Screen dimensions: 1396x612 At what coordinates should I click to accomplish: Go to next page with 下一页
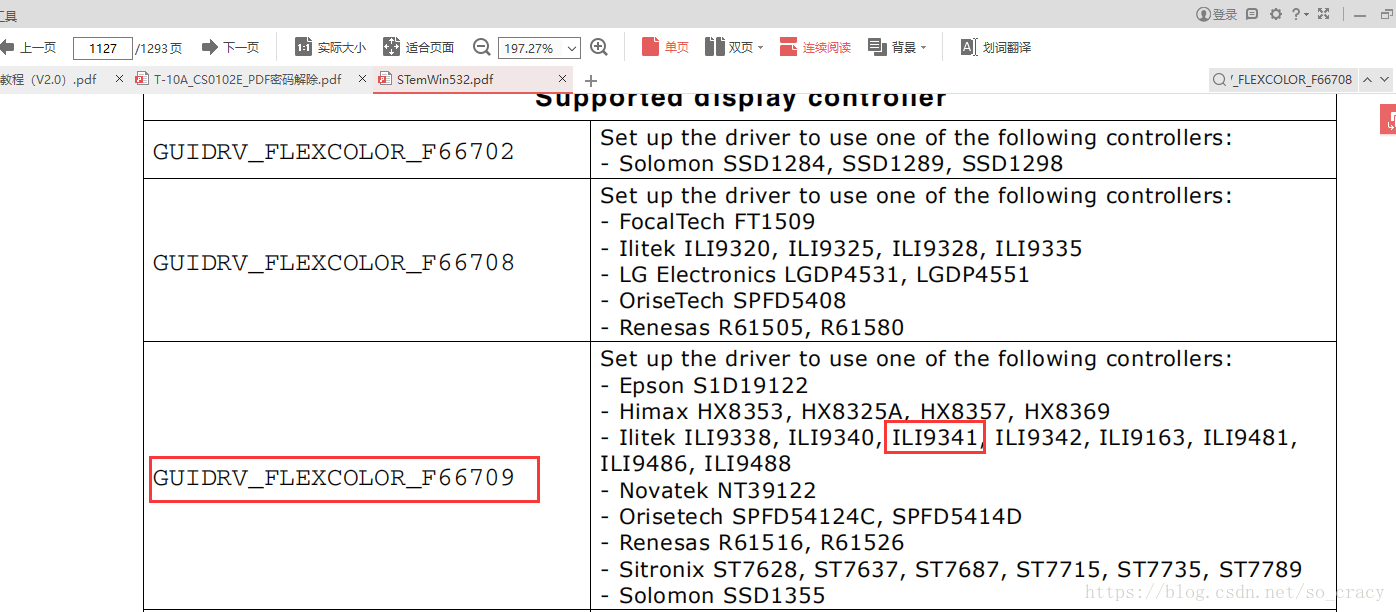point(230,47)
